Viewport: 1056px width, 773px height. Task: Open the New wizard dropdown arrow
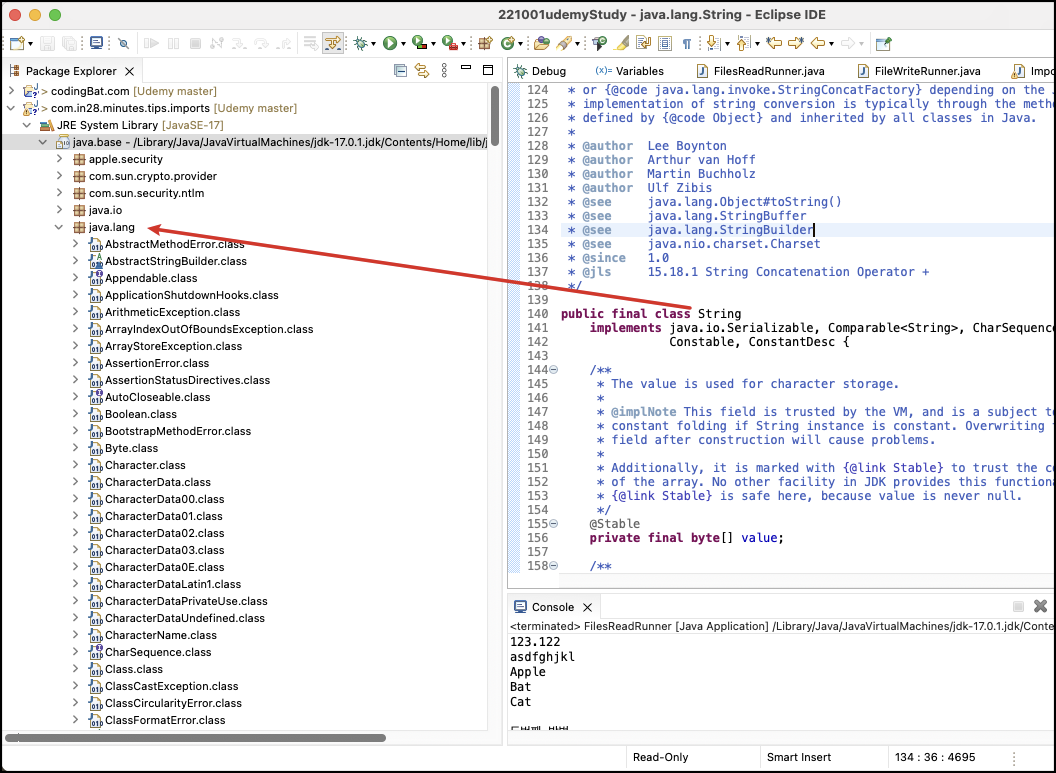pyautogui.click(x=30, y=44)
